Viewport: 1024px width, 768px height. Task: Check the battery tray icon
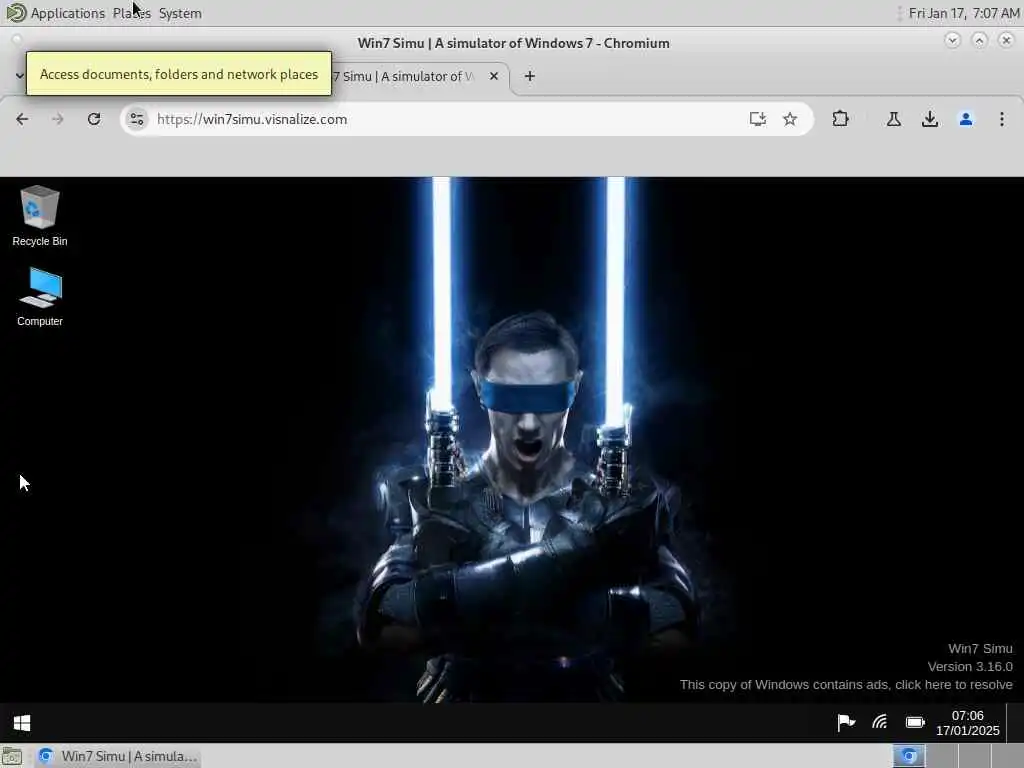click(x=915, y=722)
